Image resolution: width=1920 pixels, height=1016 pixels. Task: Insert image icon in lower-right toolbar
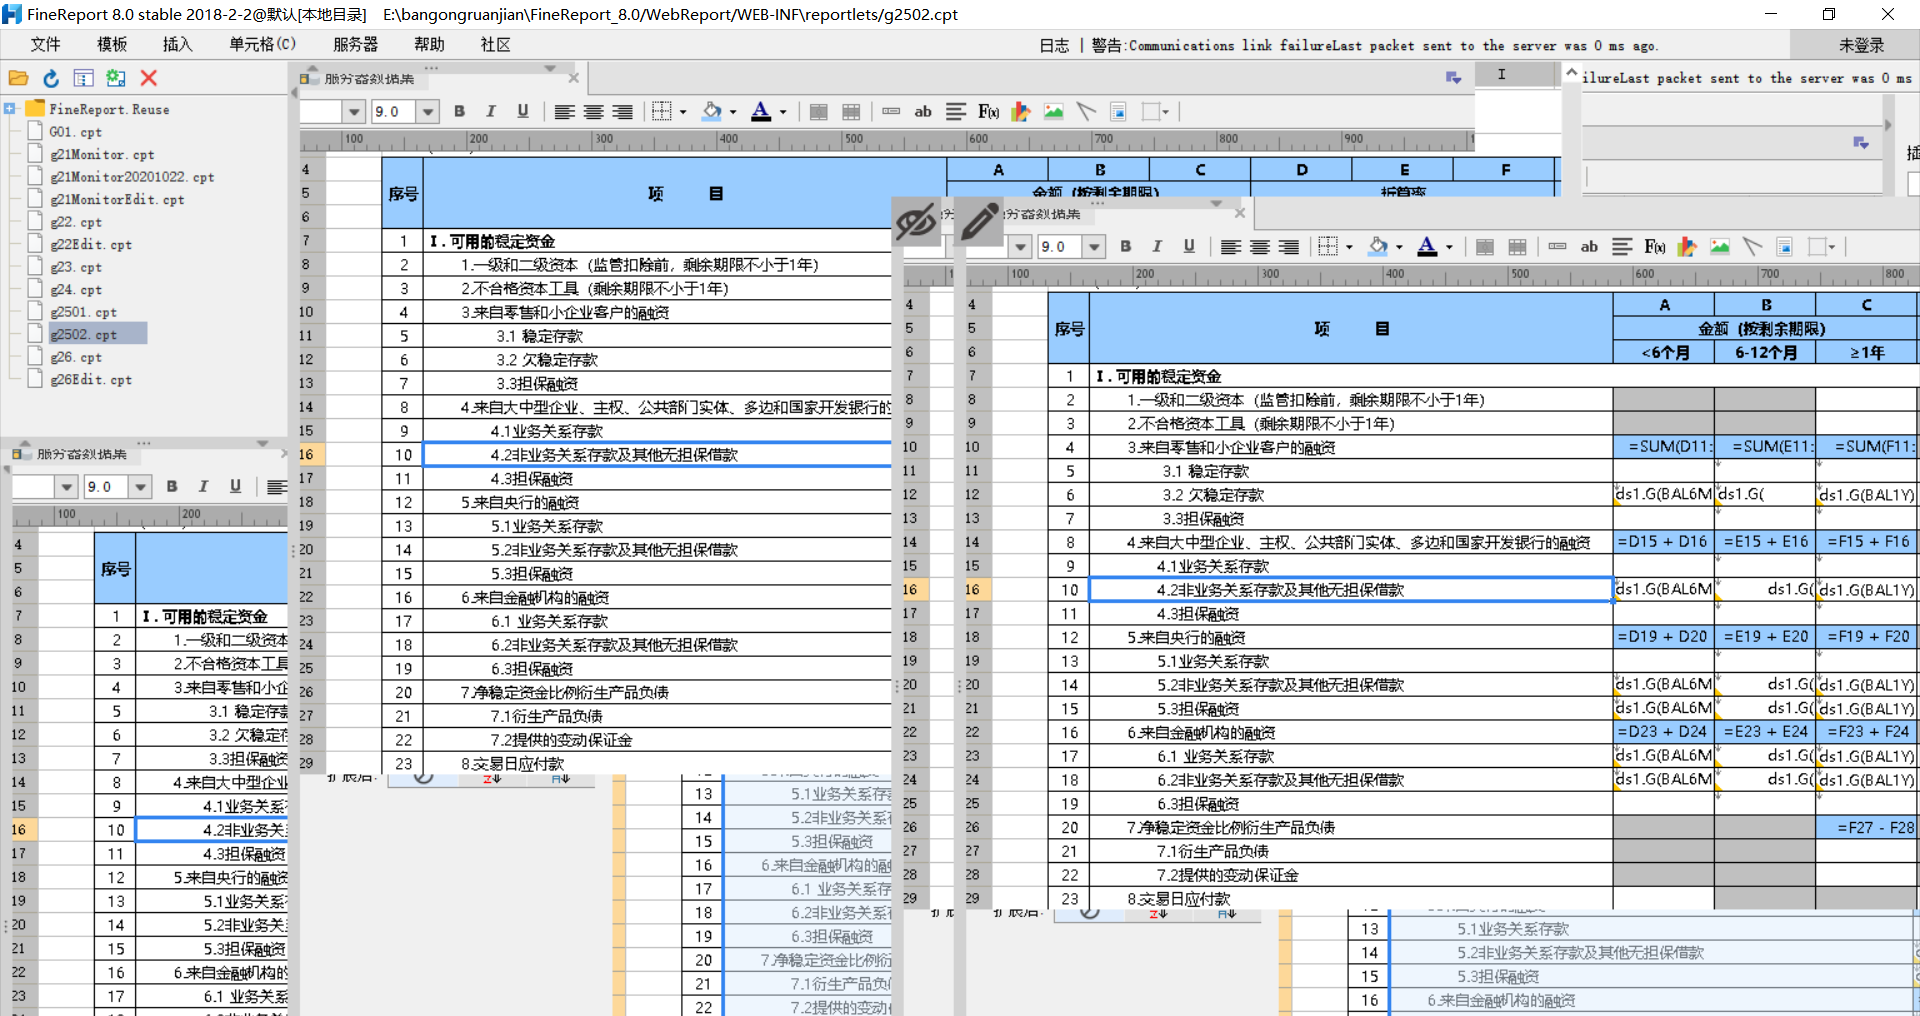(1720, 247)
